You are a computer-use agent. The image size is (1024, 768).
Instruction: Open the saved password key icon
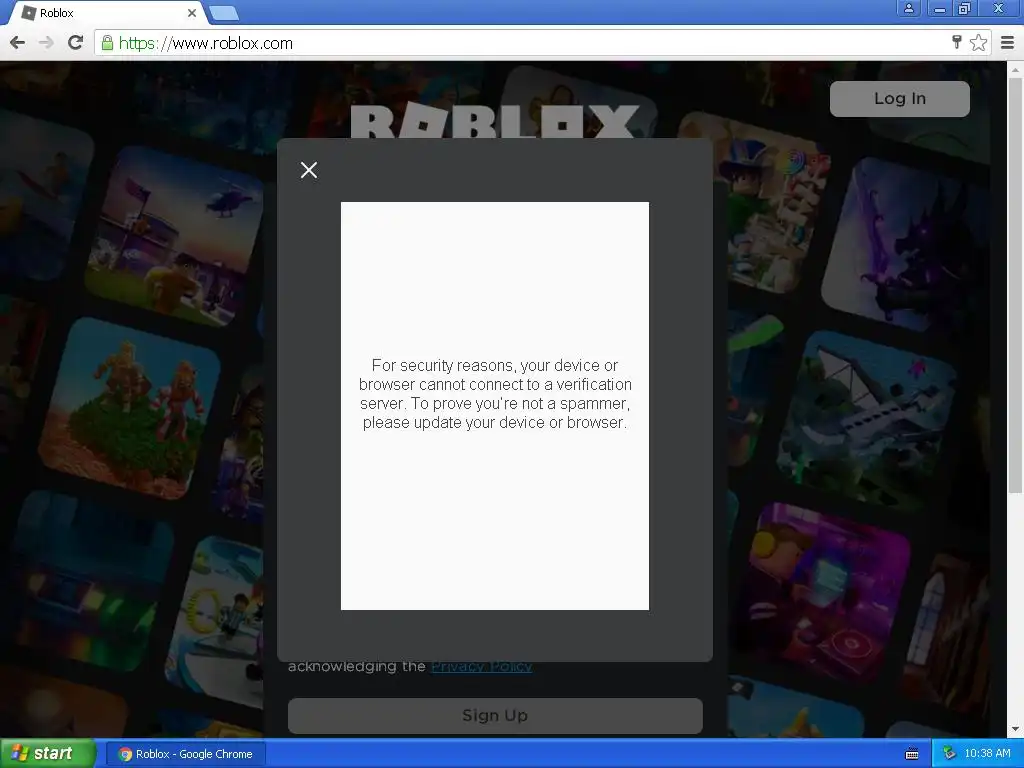[x=957, y=42]
